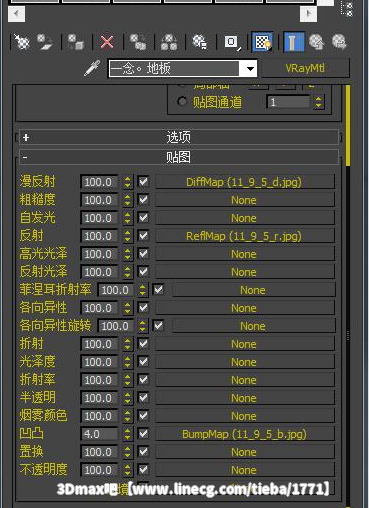
Task: Click the rollout panel vertical scrollbar
Action: coord(348,125)
